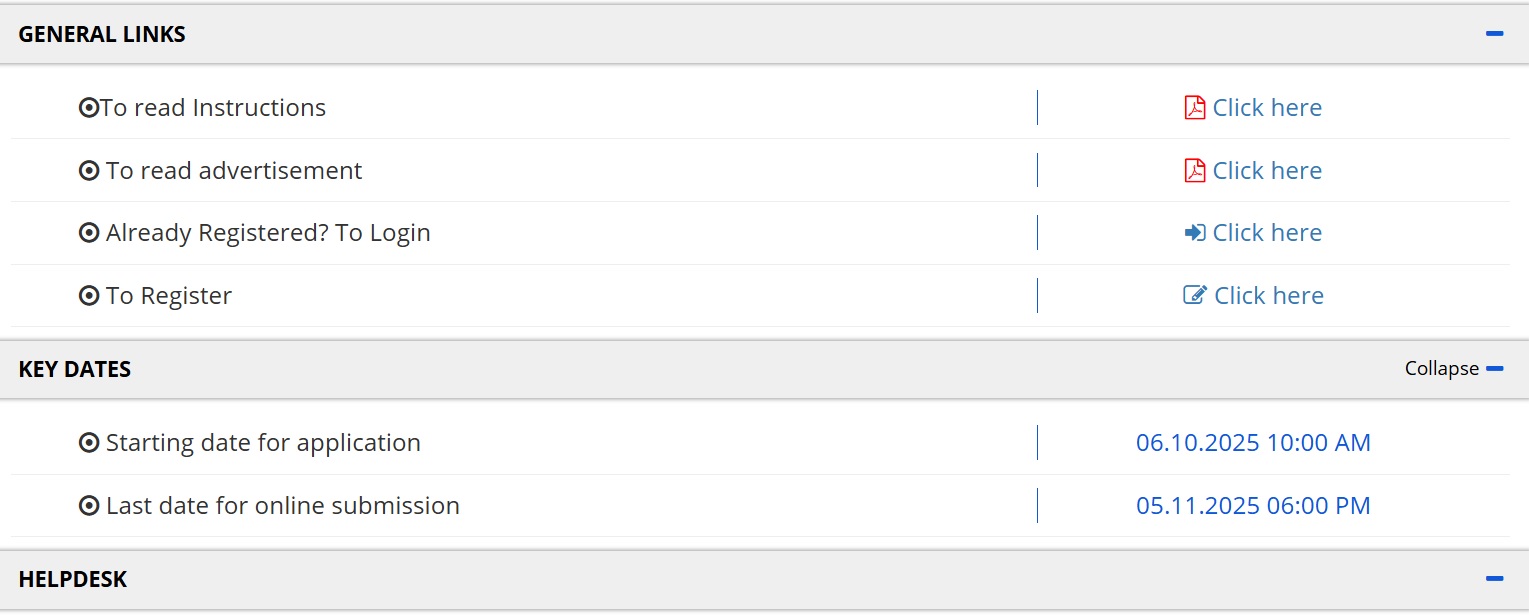Click the General Links header title

coord(102,34)
